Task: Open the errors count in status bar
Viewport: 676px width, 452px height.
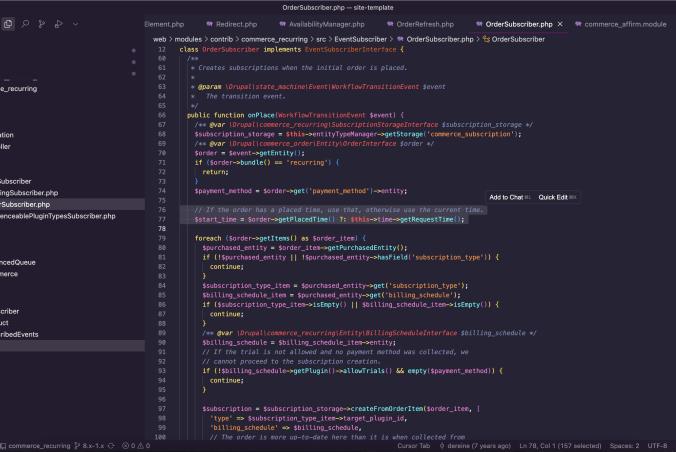Action: tap(129, 446)
